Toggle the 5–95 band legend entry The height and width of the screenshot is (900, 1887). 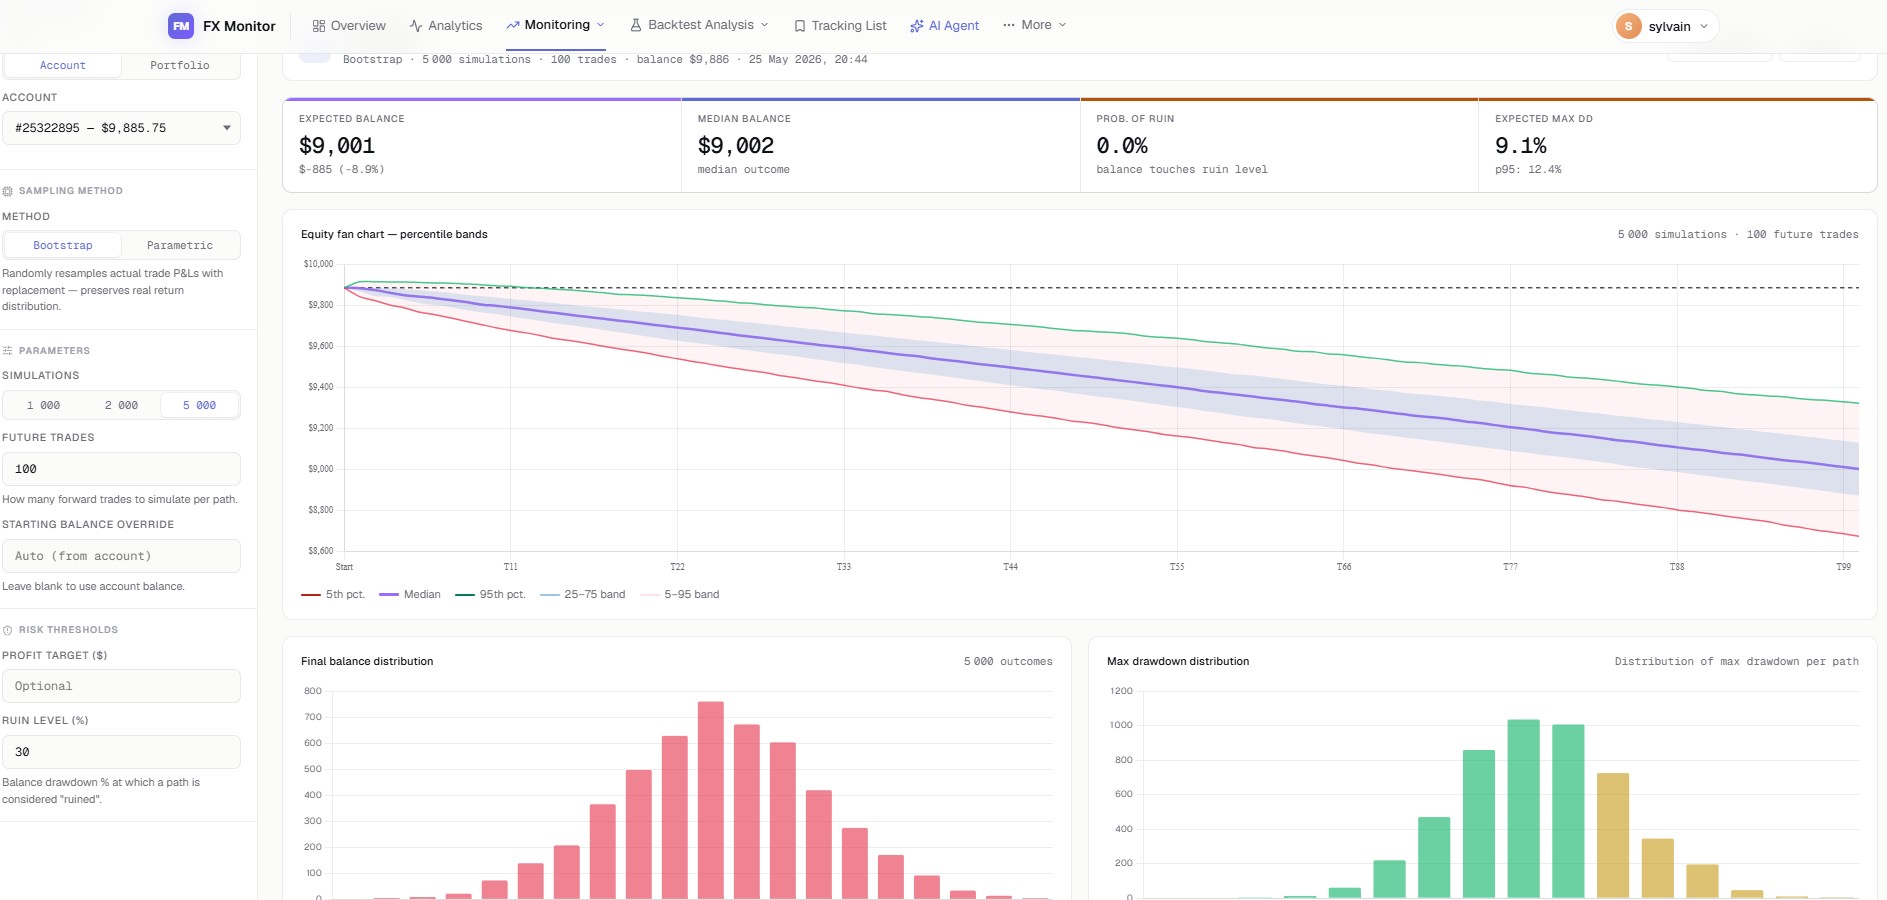click(x=680, y=594)
